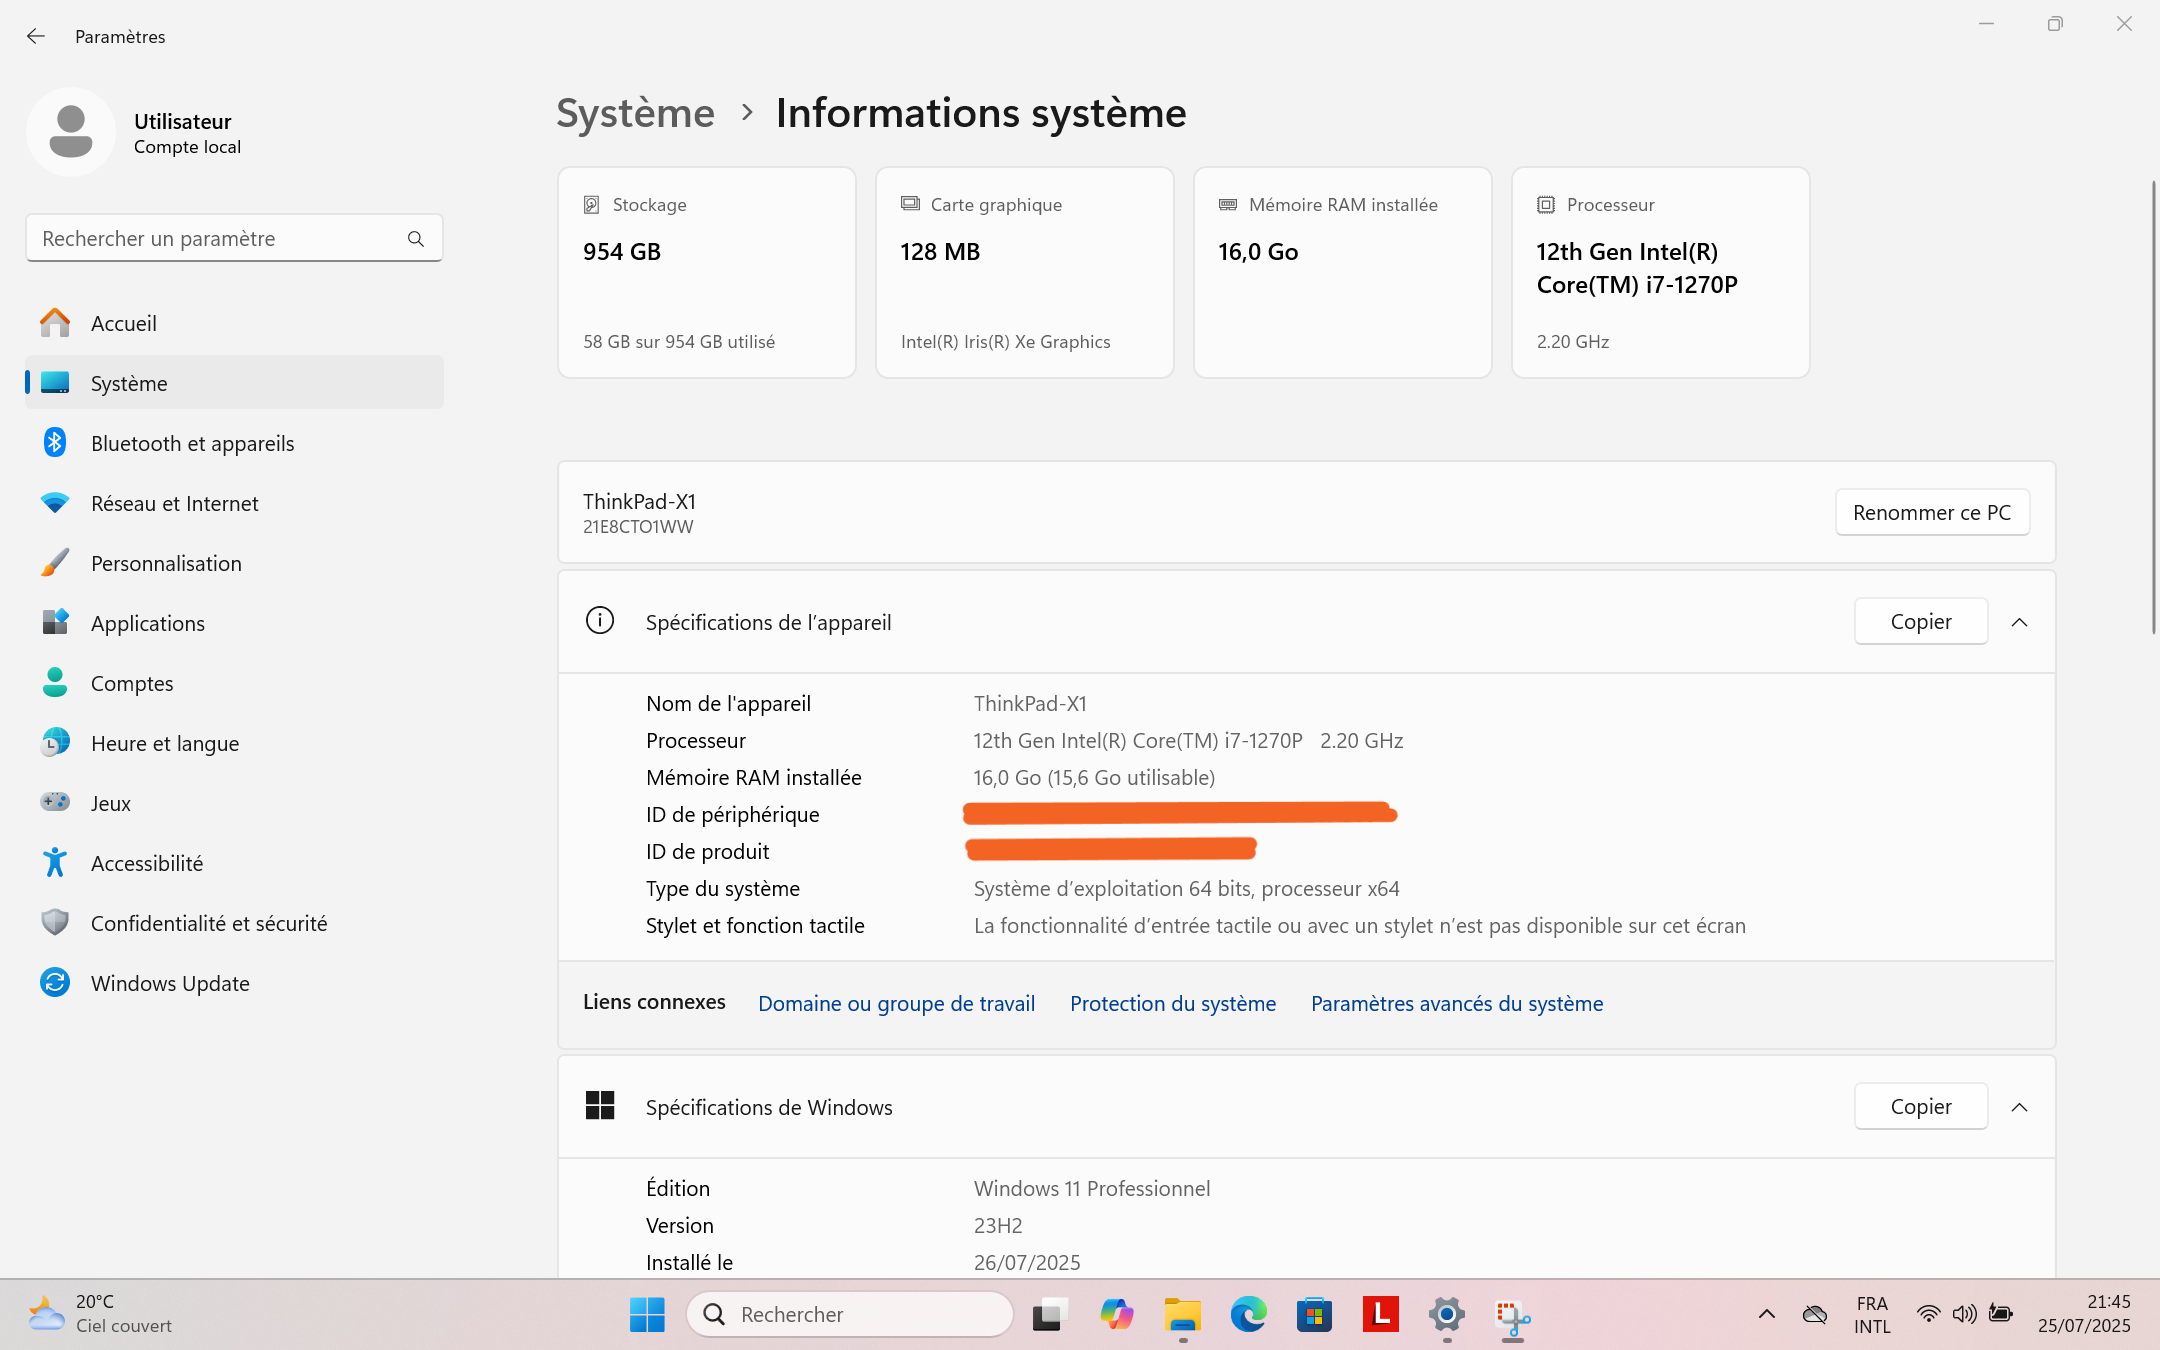Open Bluetooth et appareils settings
Viewport: 2160px width, 1350px height.
pos(192,443)
